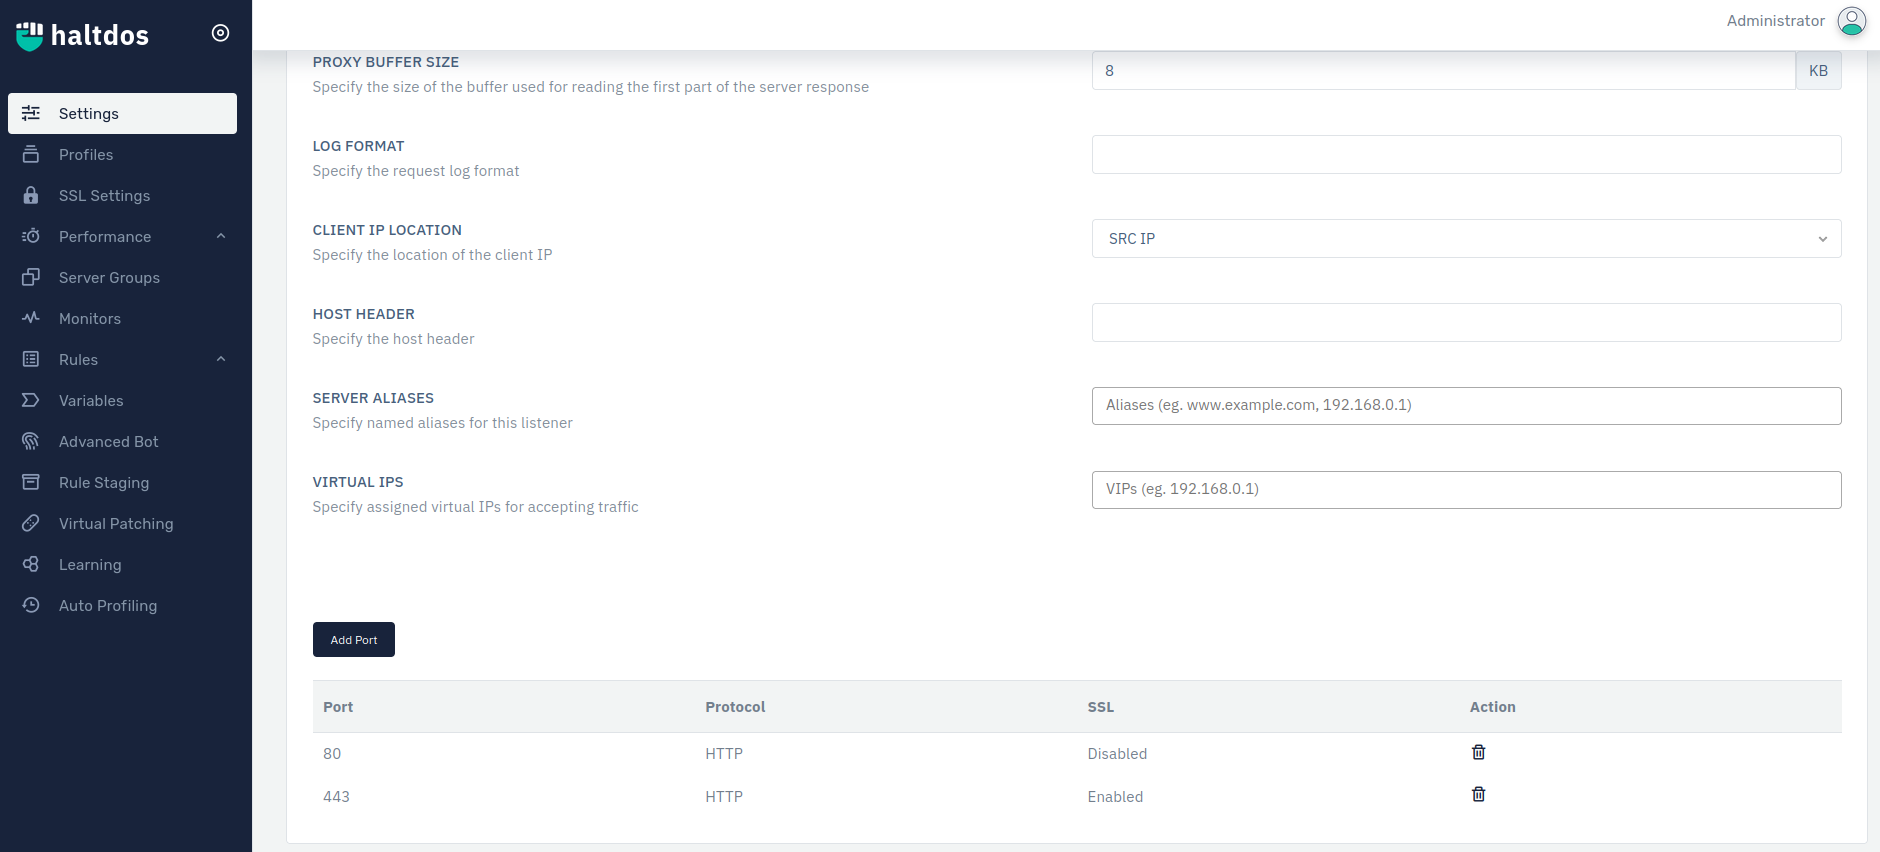Click the Advanced Bot fingerprint icon

pyautogui.click(x=31, y=441)
